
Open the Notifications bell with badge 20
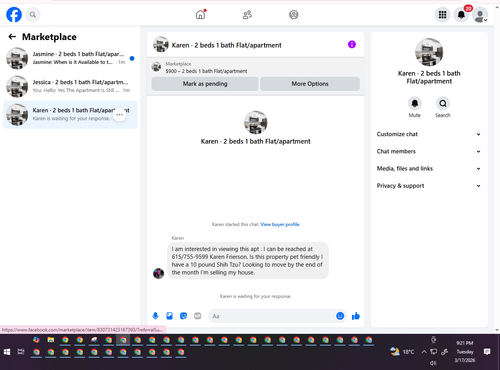(461, 15)
